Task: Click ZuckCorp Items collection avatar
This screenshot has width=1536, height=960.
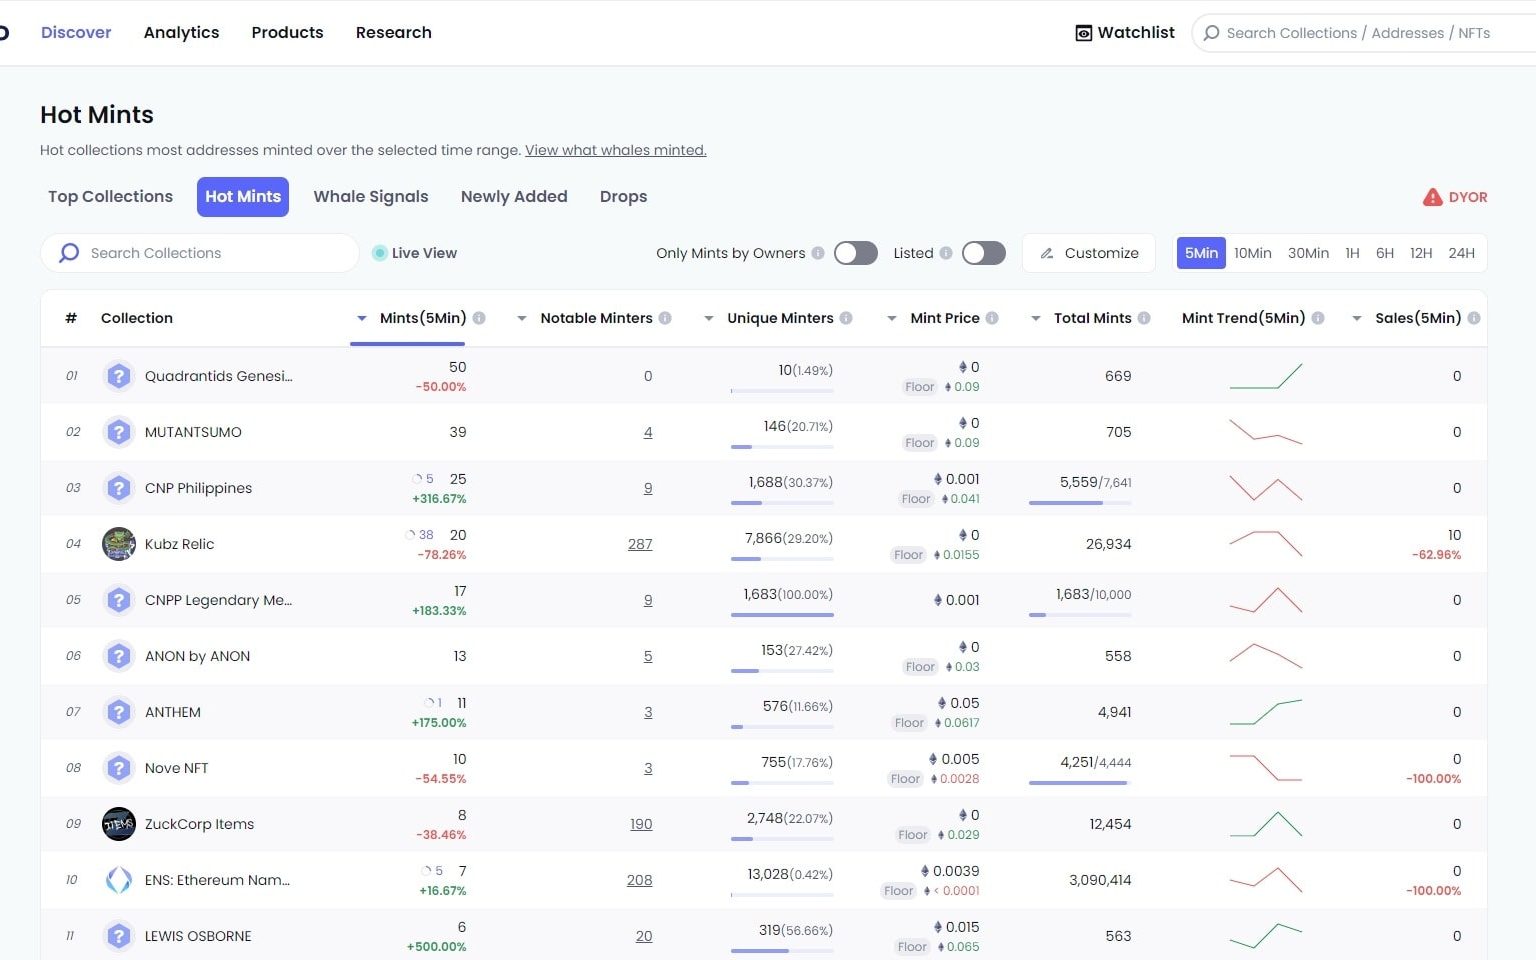Action: point(119,824)
